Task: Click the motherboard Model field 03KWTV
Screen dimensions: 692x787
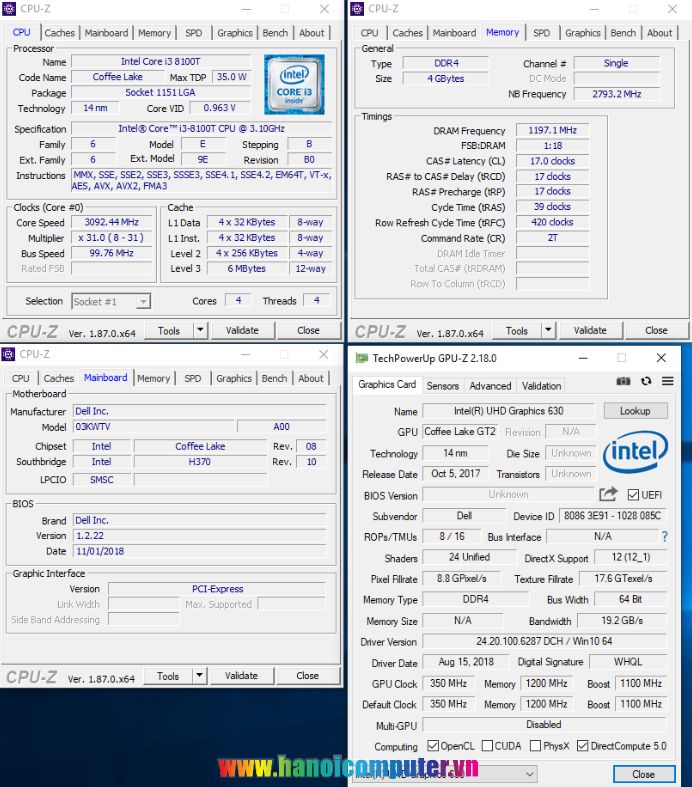Action: [154, 427]
